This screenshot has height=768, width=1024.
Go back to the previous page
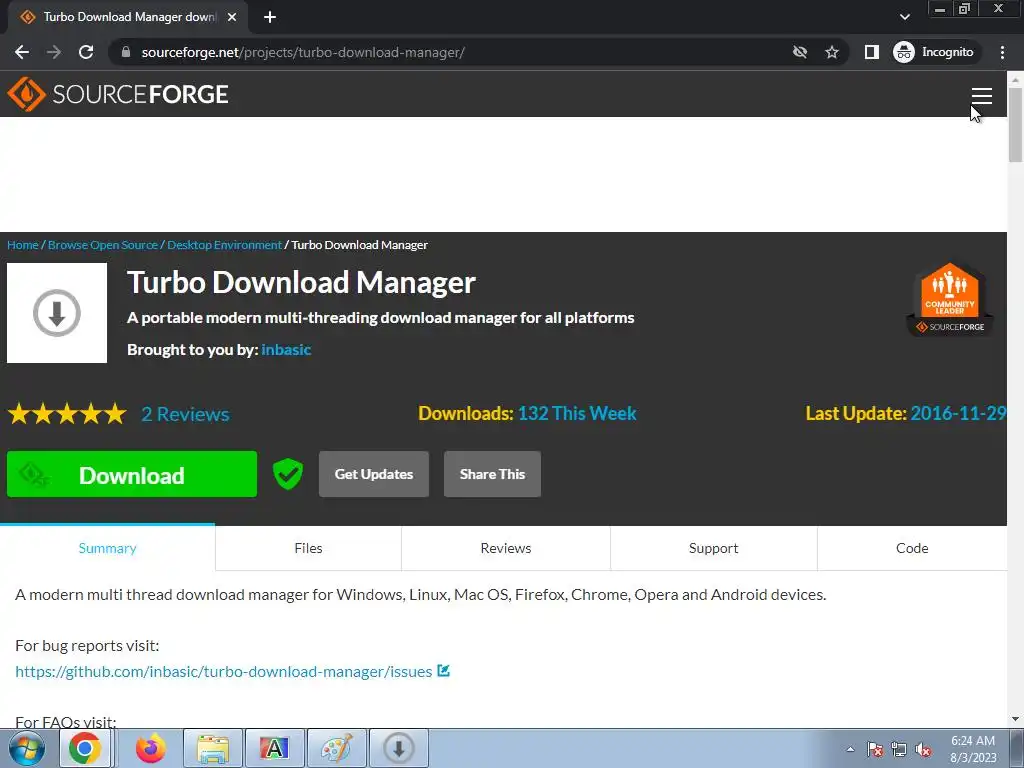click(22, 52)
